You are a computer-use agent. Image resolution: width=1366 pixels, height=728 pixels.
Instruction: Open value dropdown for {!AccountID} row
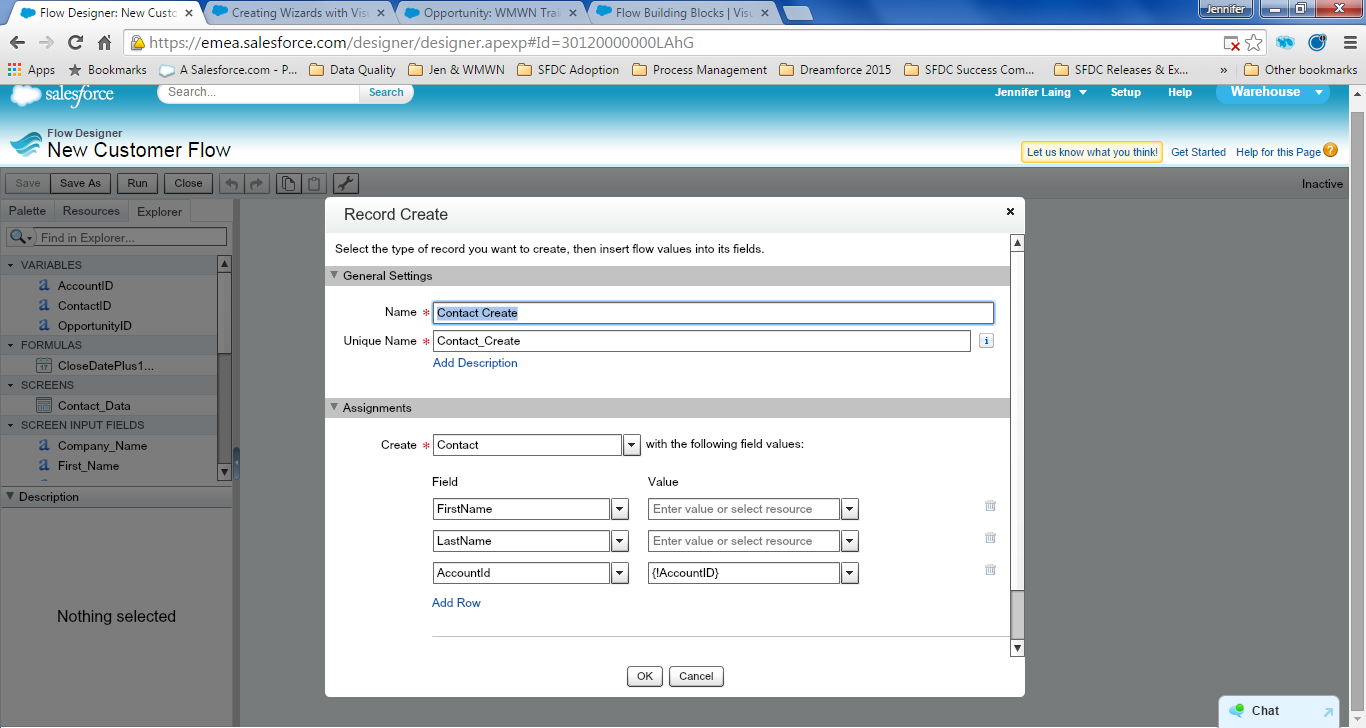850,573
